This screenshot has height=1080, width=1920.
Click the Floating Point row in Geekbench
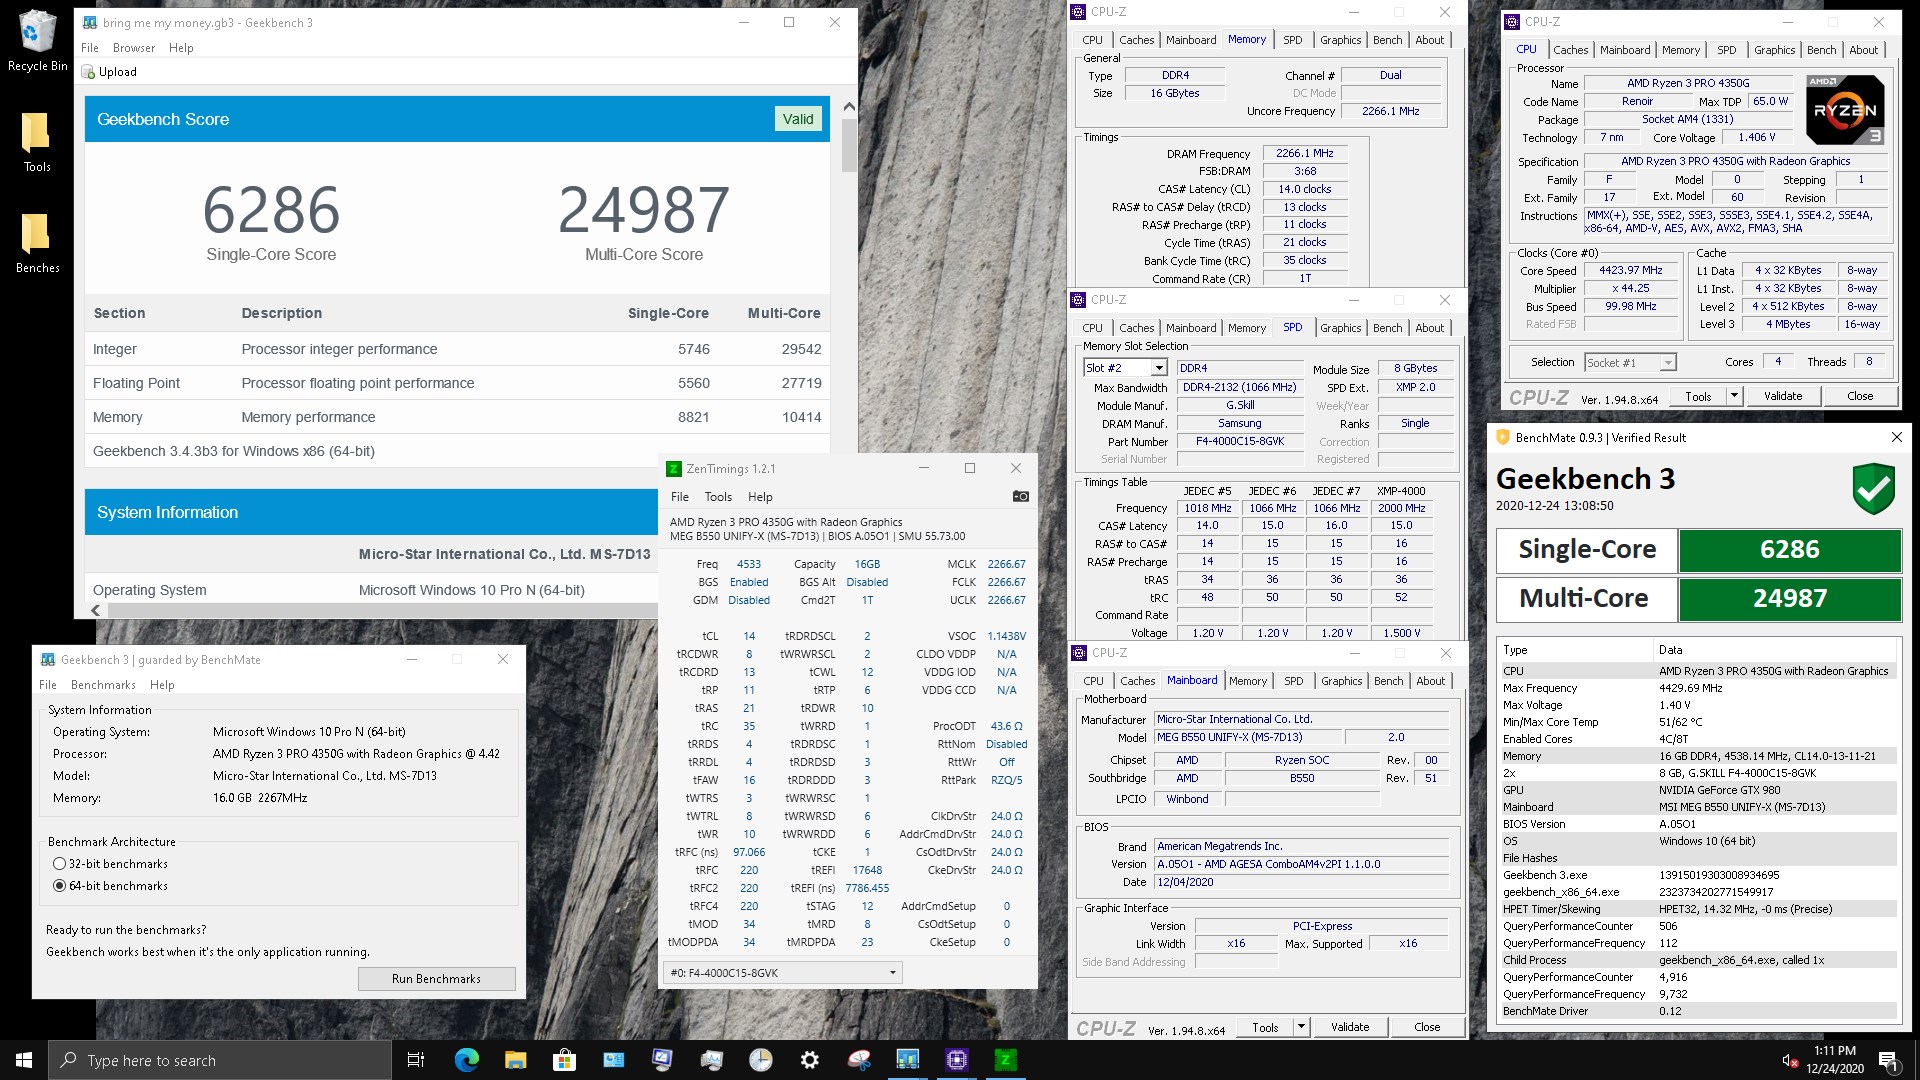[x=457, y=383]
